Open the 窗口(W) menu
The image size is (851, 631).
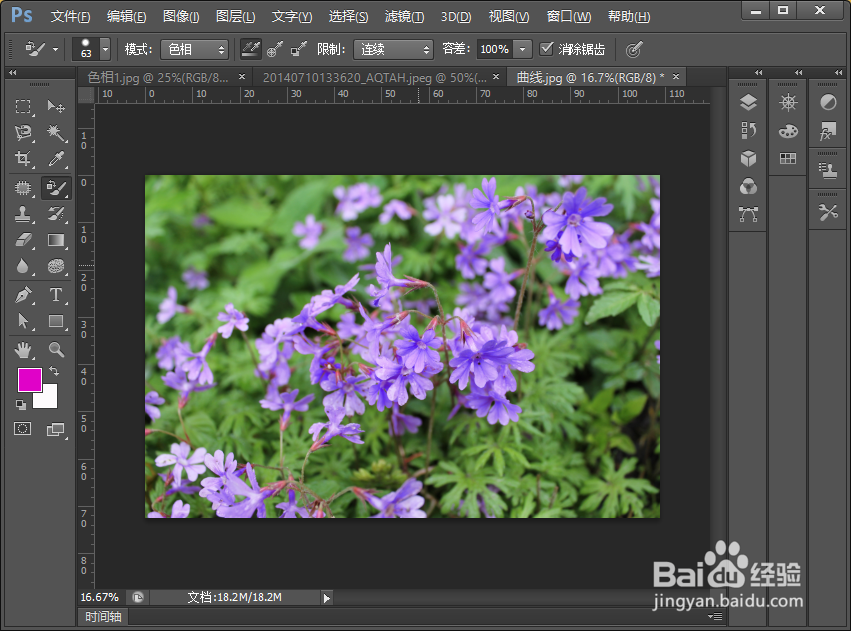568,17
